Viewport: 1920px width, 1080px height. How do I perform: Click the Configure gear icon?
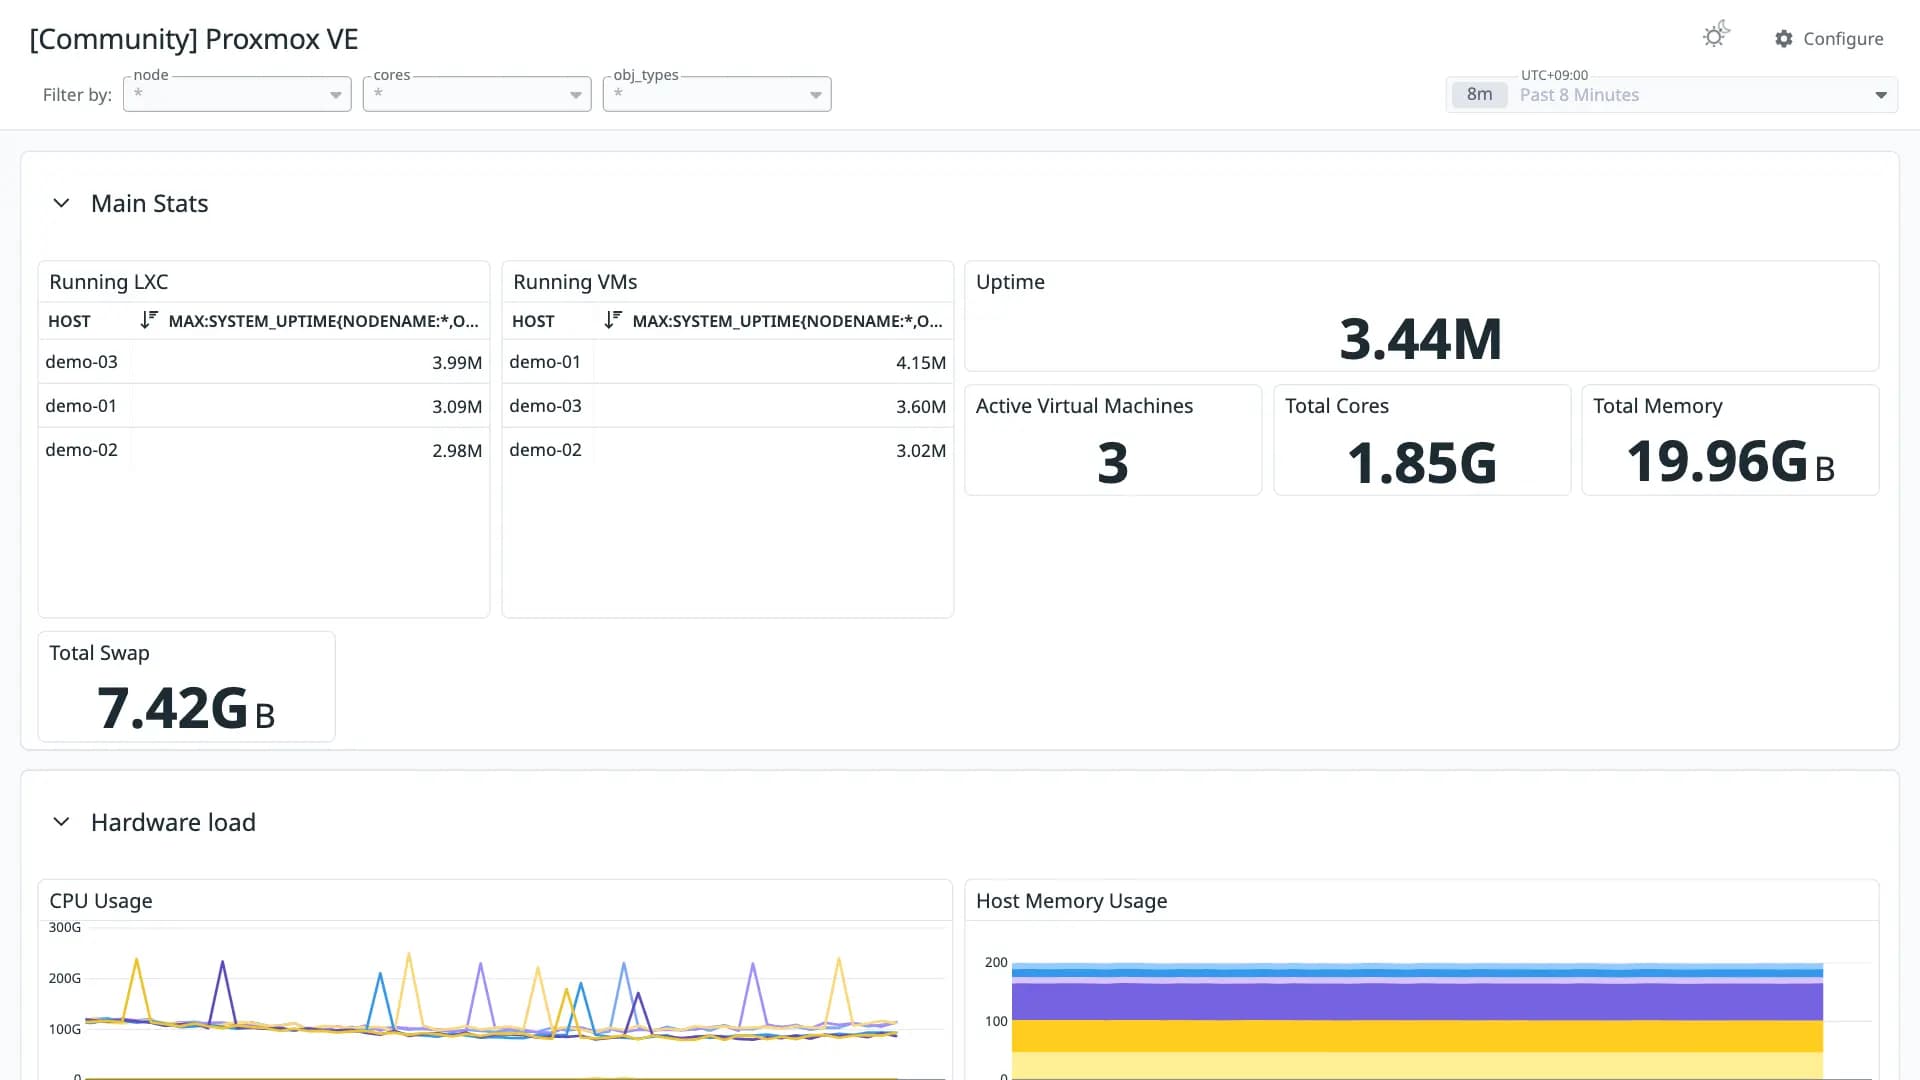click(x=1784, y=39)
